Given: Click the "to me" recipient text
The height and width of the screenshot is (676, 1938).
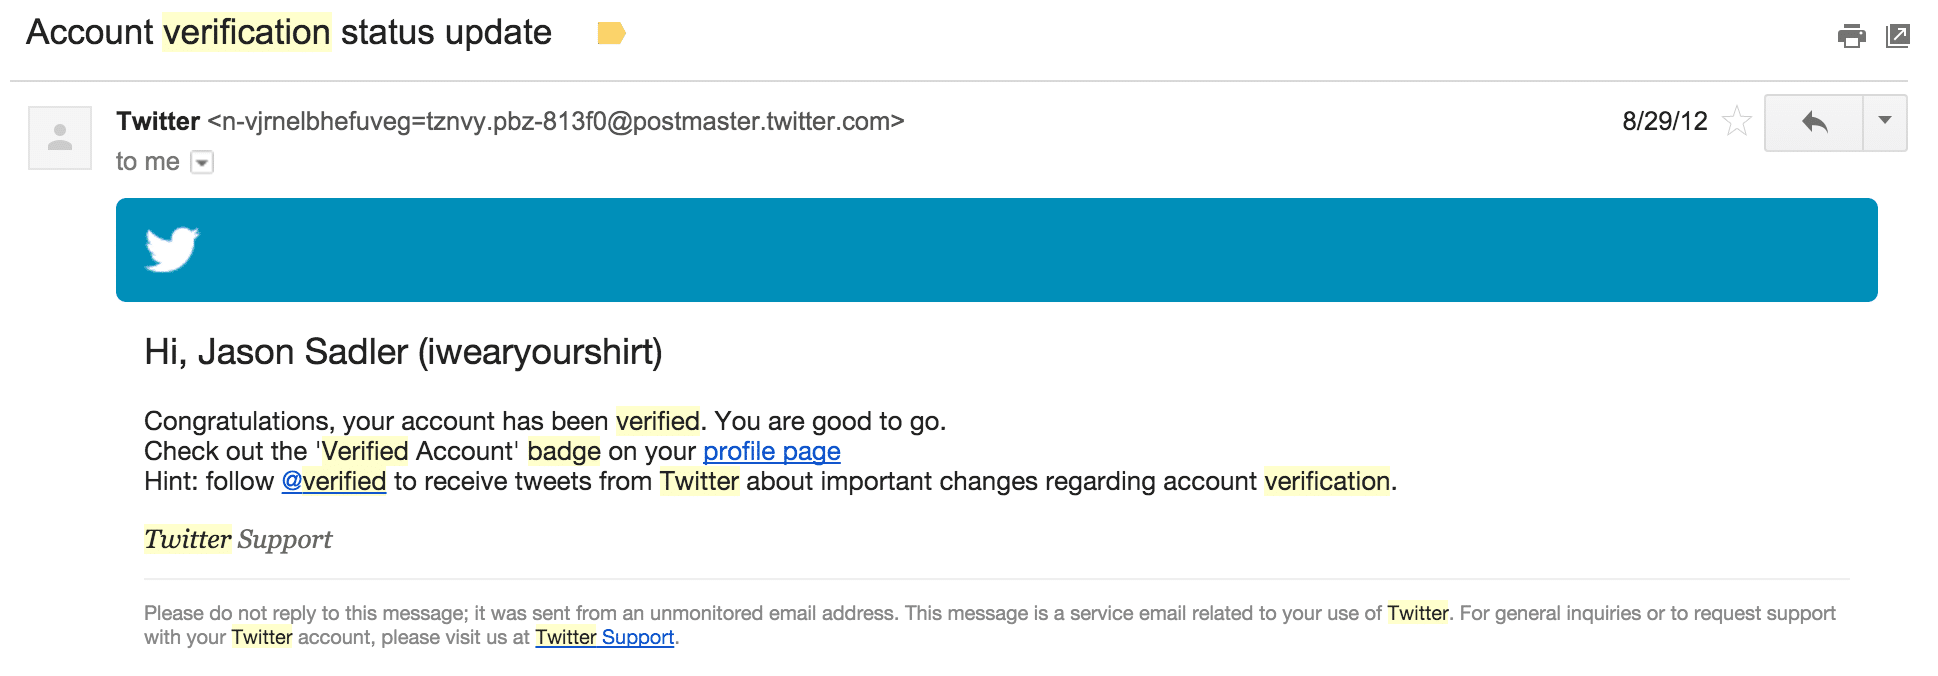Looking at the screenshot, I should (x=147, y=162).
